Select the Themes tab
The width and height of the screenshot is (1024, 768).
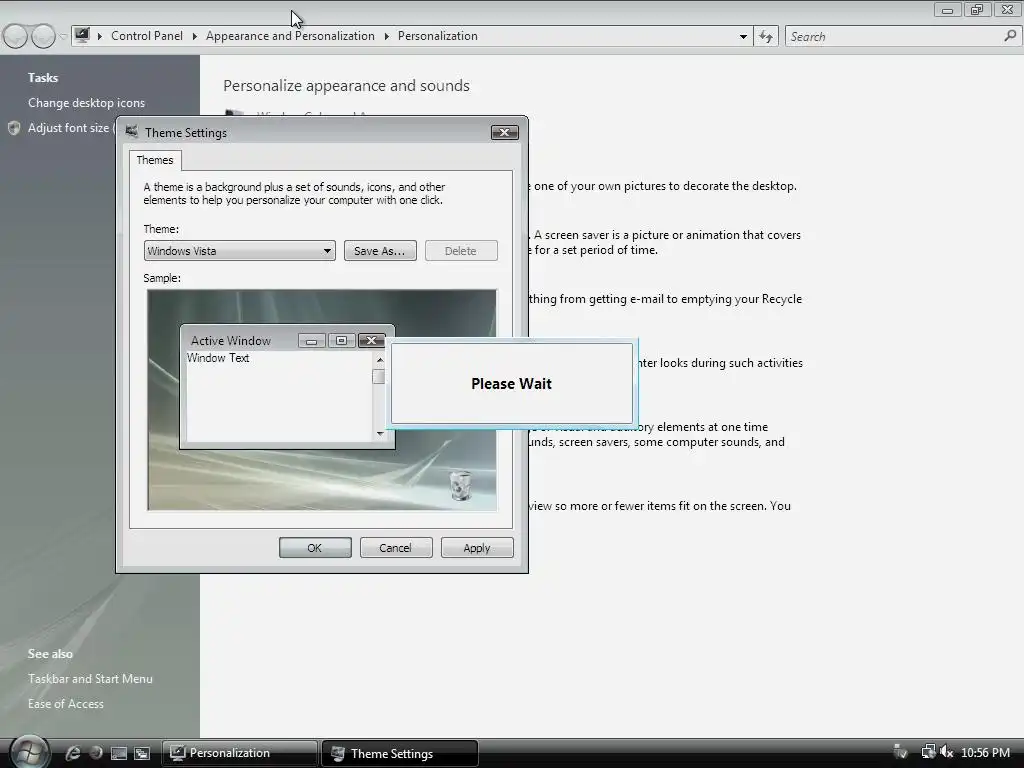coord(155,160)
